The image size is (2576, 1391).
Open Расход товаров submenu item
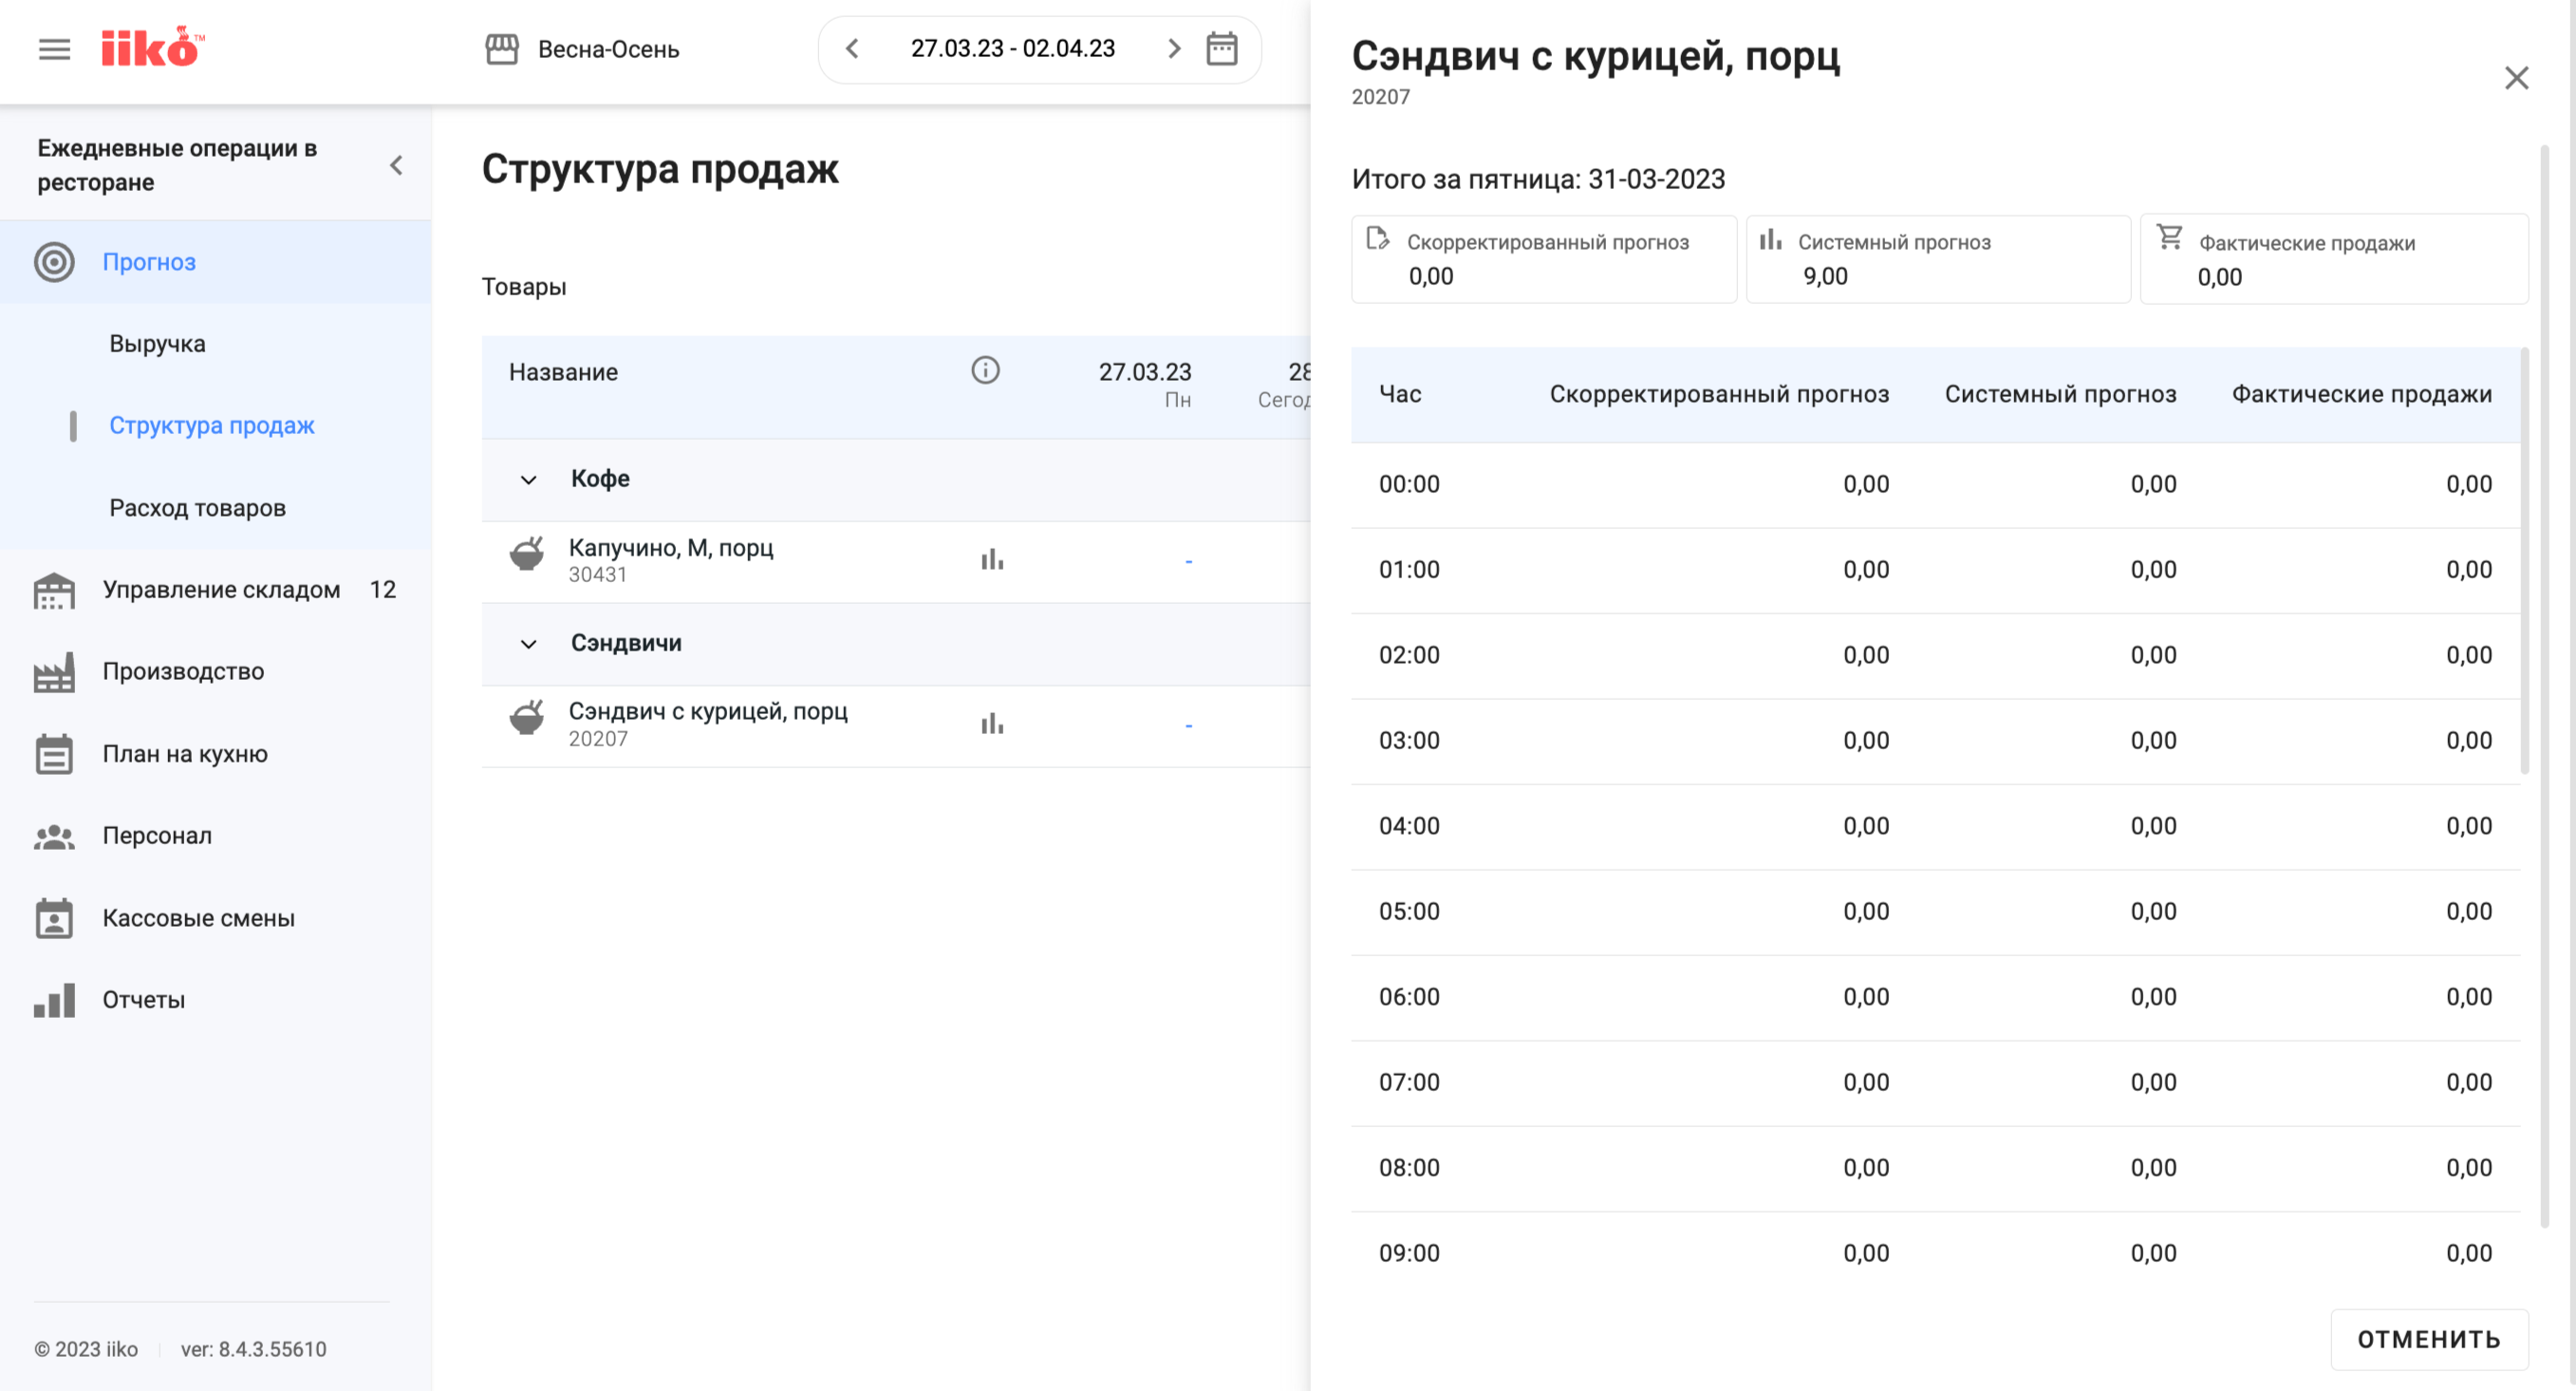pyautogui.click(x=197, y=508)
